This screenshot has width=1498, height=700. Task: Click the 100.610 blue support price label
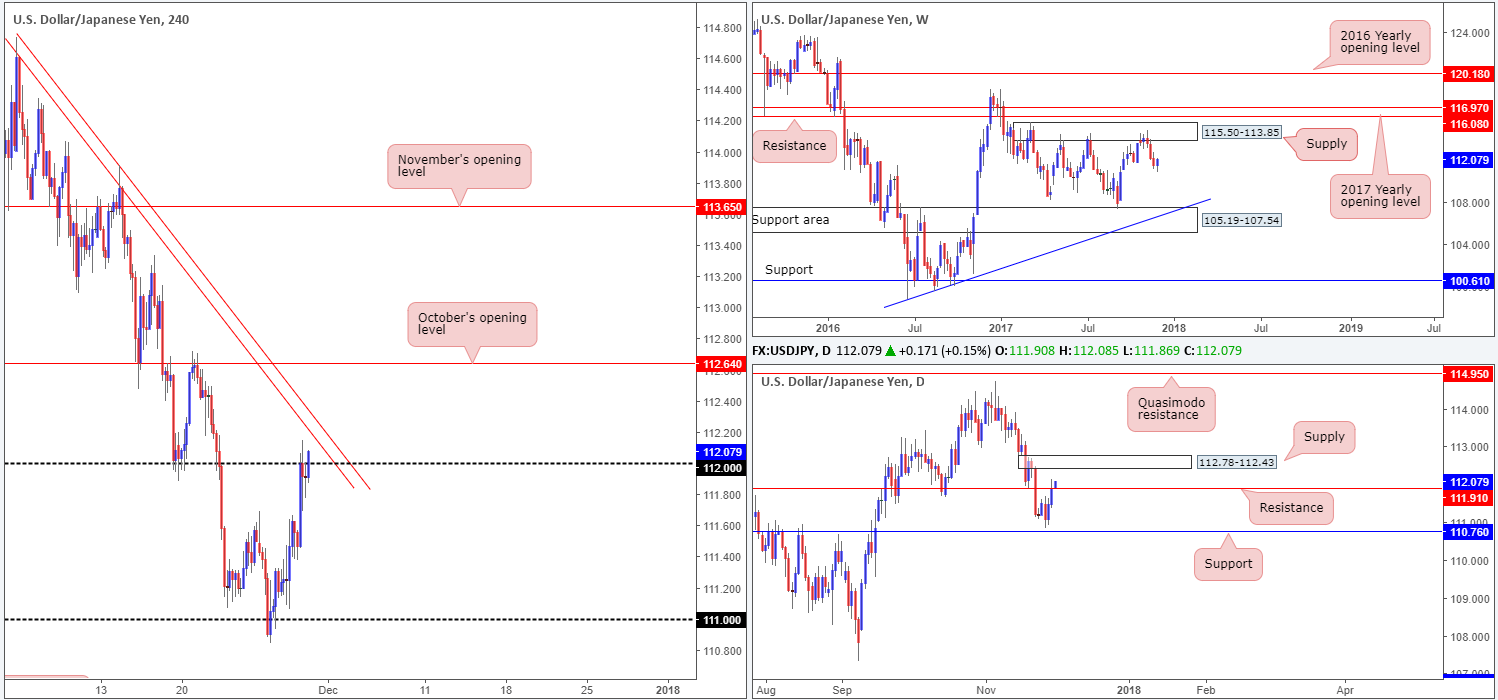[x=1470, y=282]
